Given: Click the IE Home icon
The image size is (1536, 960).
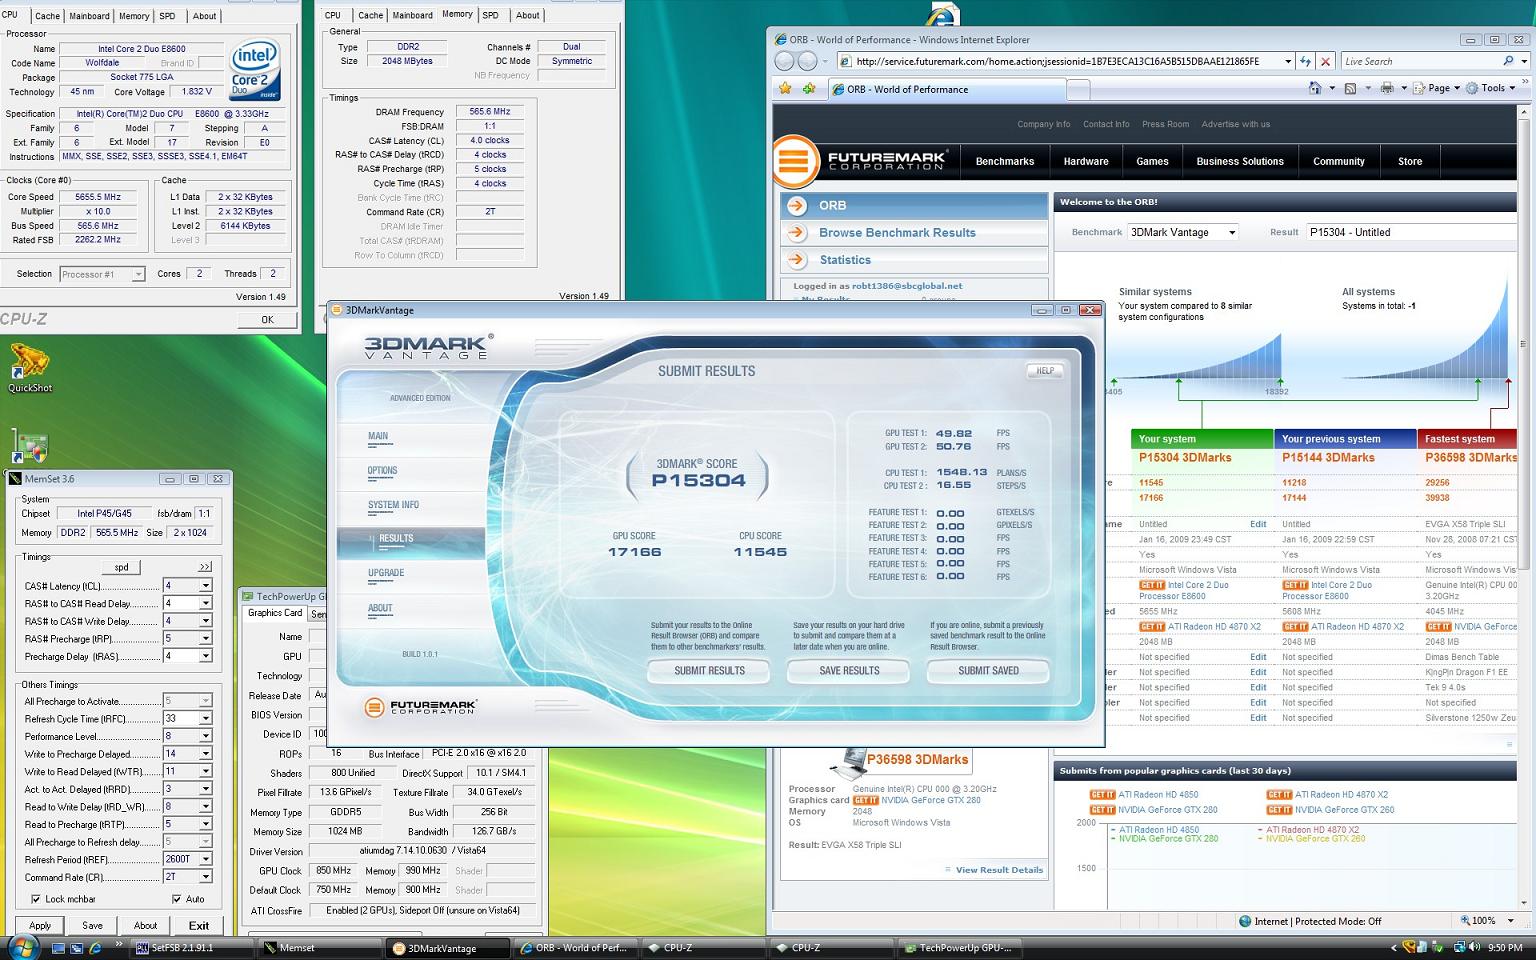Looking at the screenshot, I should pyautogui.click(x=1315, y=88).
